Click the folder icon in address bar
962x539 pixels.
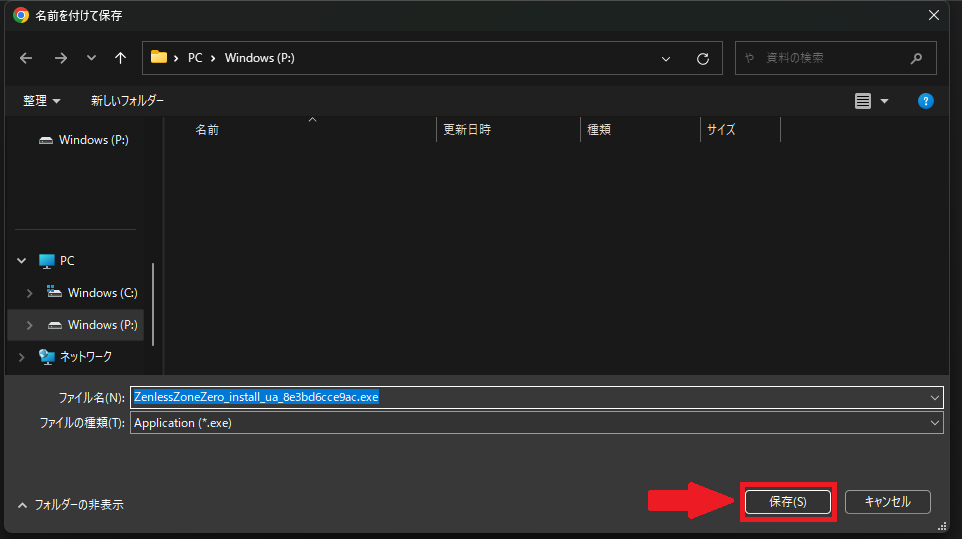[x=159, y=57]
